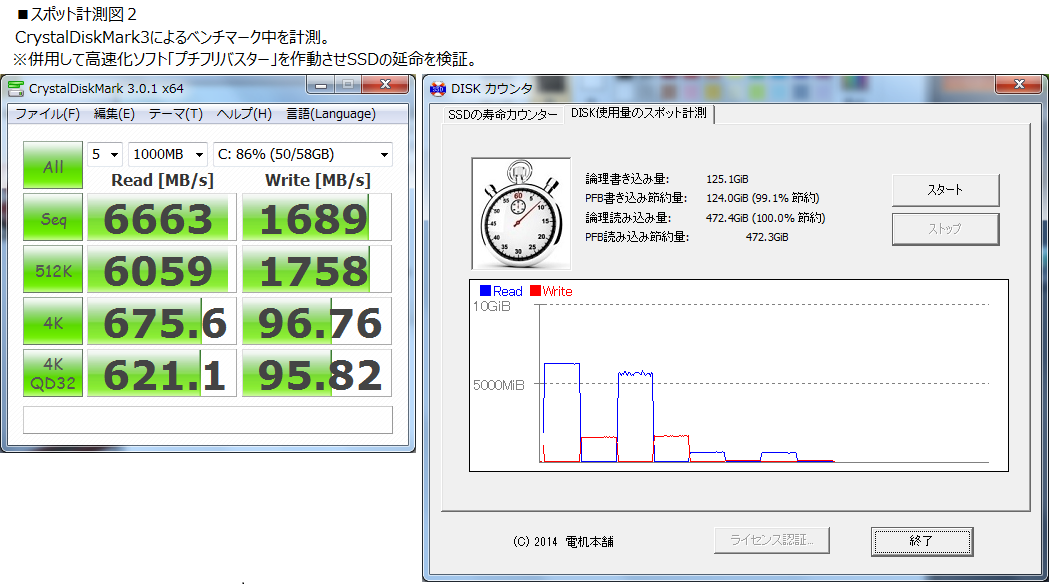Click the blue Read legend square
This screenshot has width=1052, height=584.
pos(485,291)
